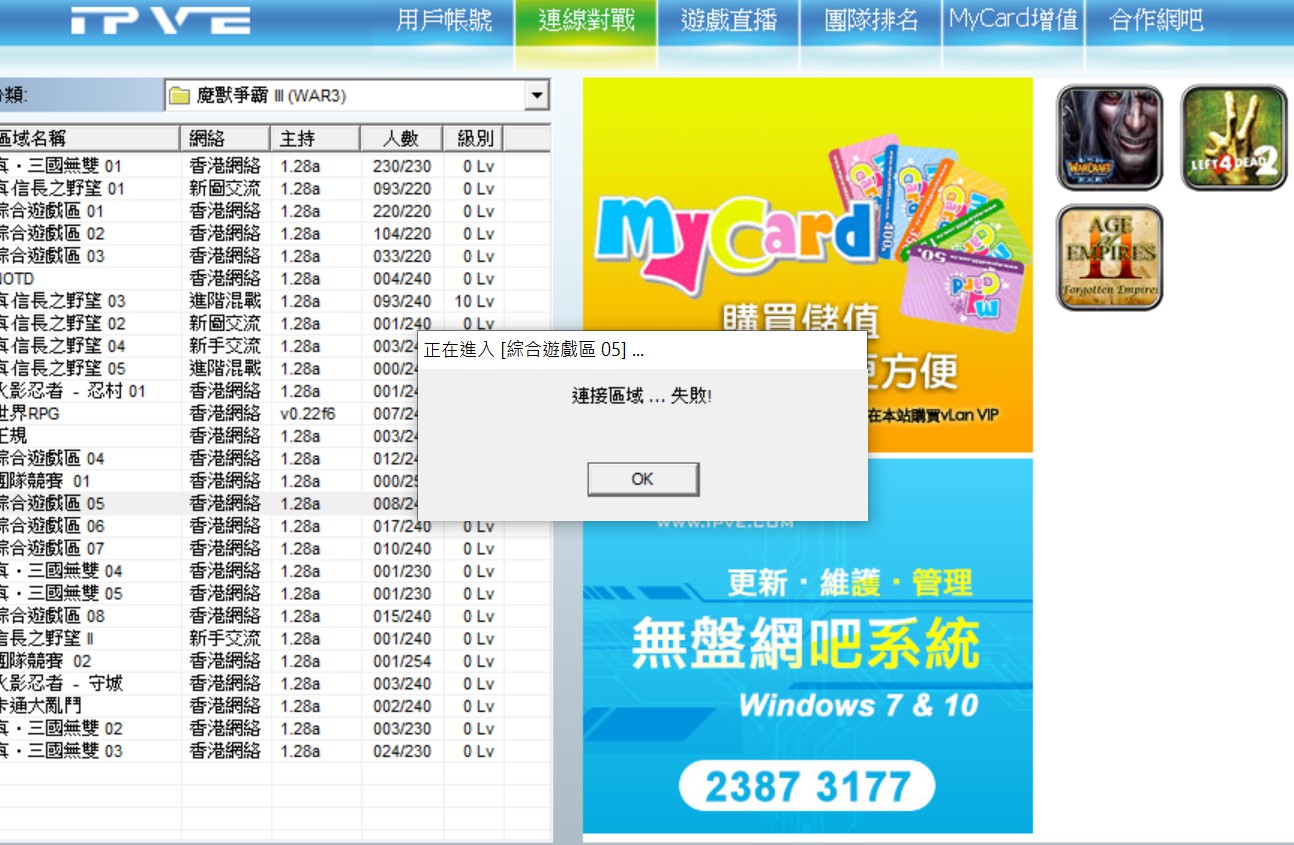Sort by the 網絡 column header

(x=226, y=138)
